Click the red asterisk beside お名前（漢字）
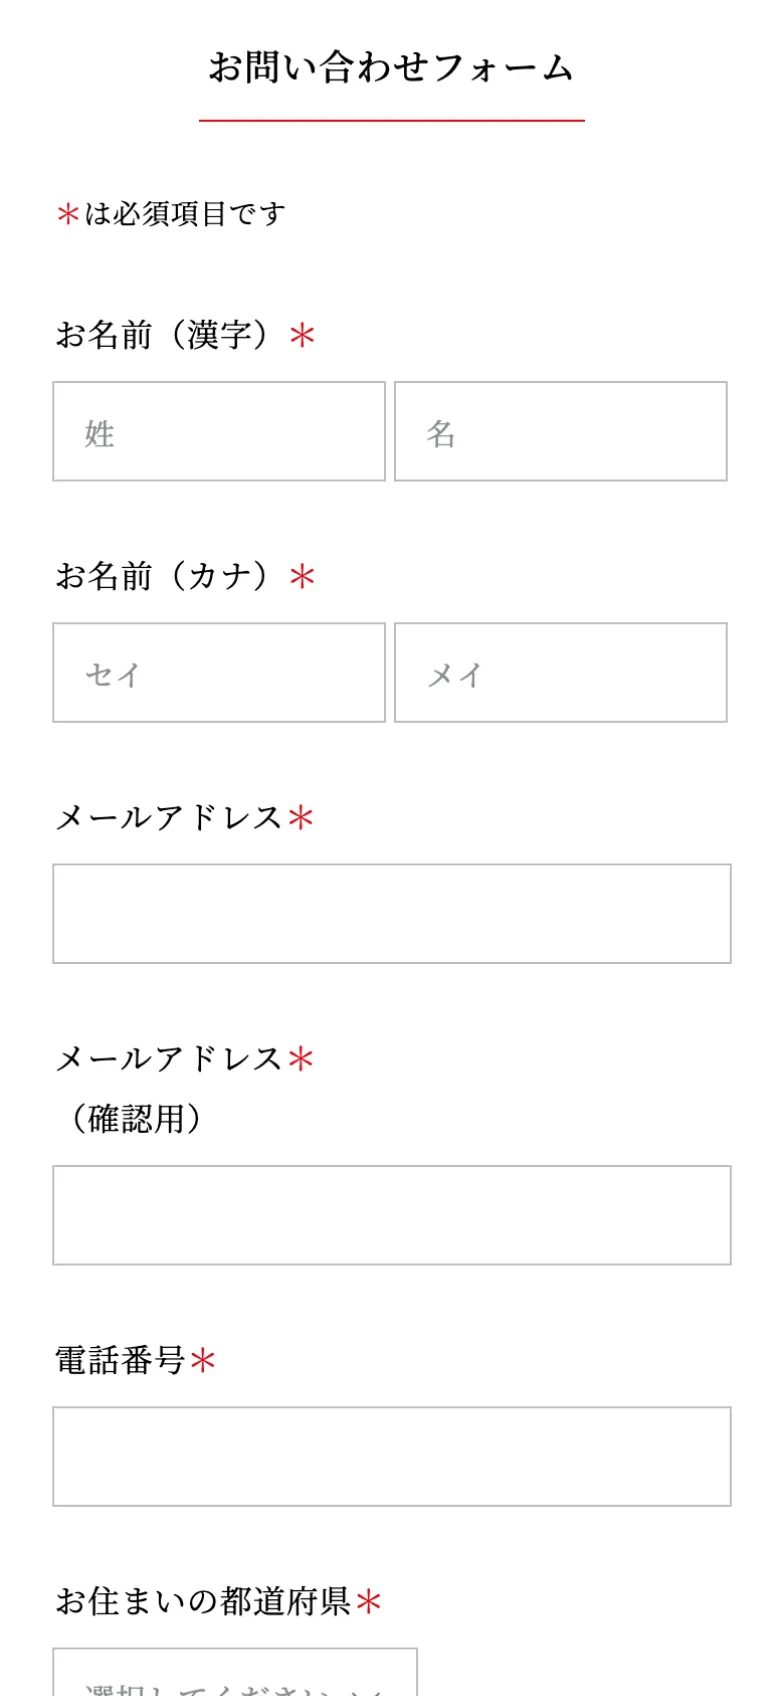 click(x=302, y=336)
